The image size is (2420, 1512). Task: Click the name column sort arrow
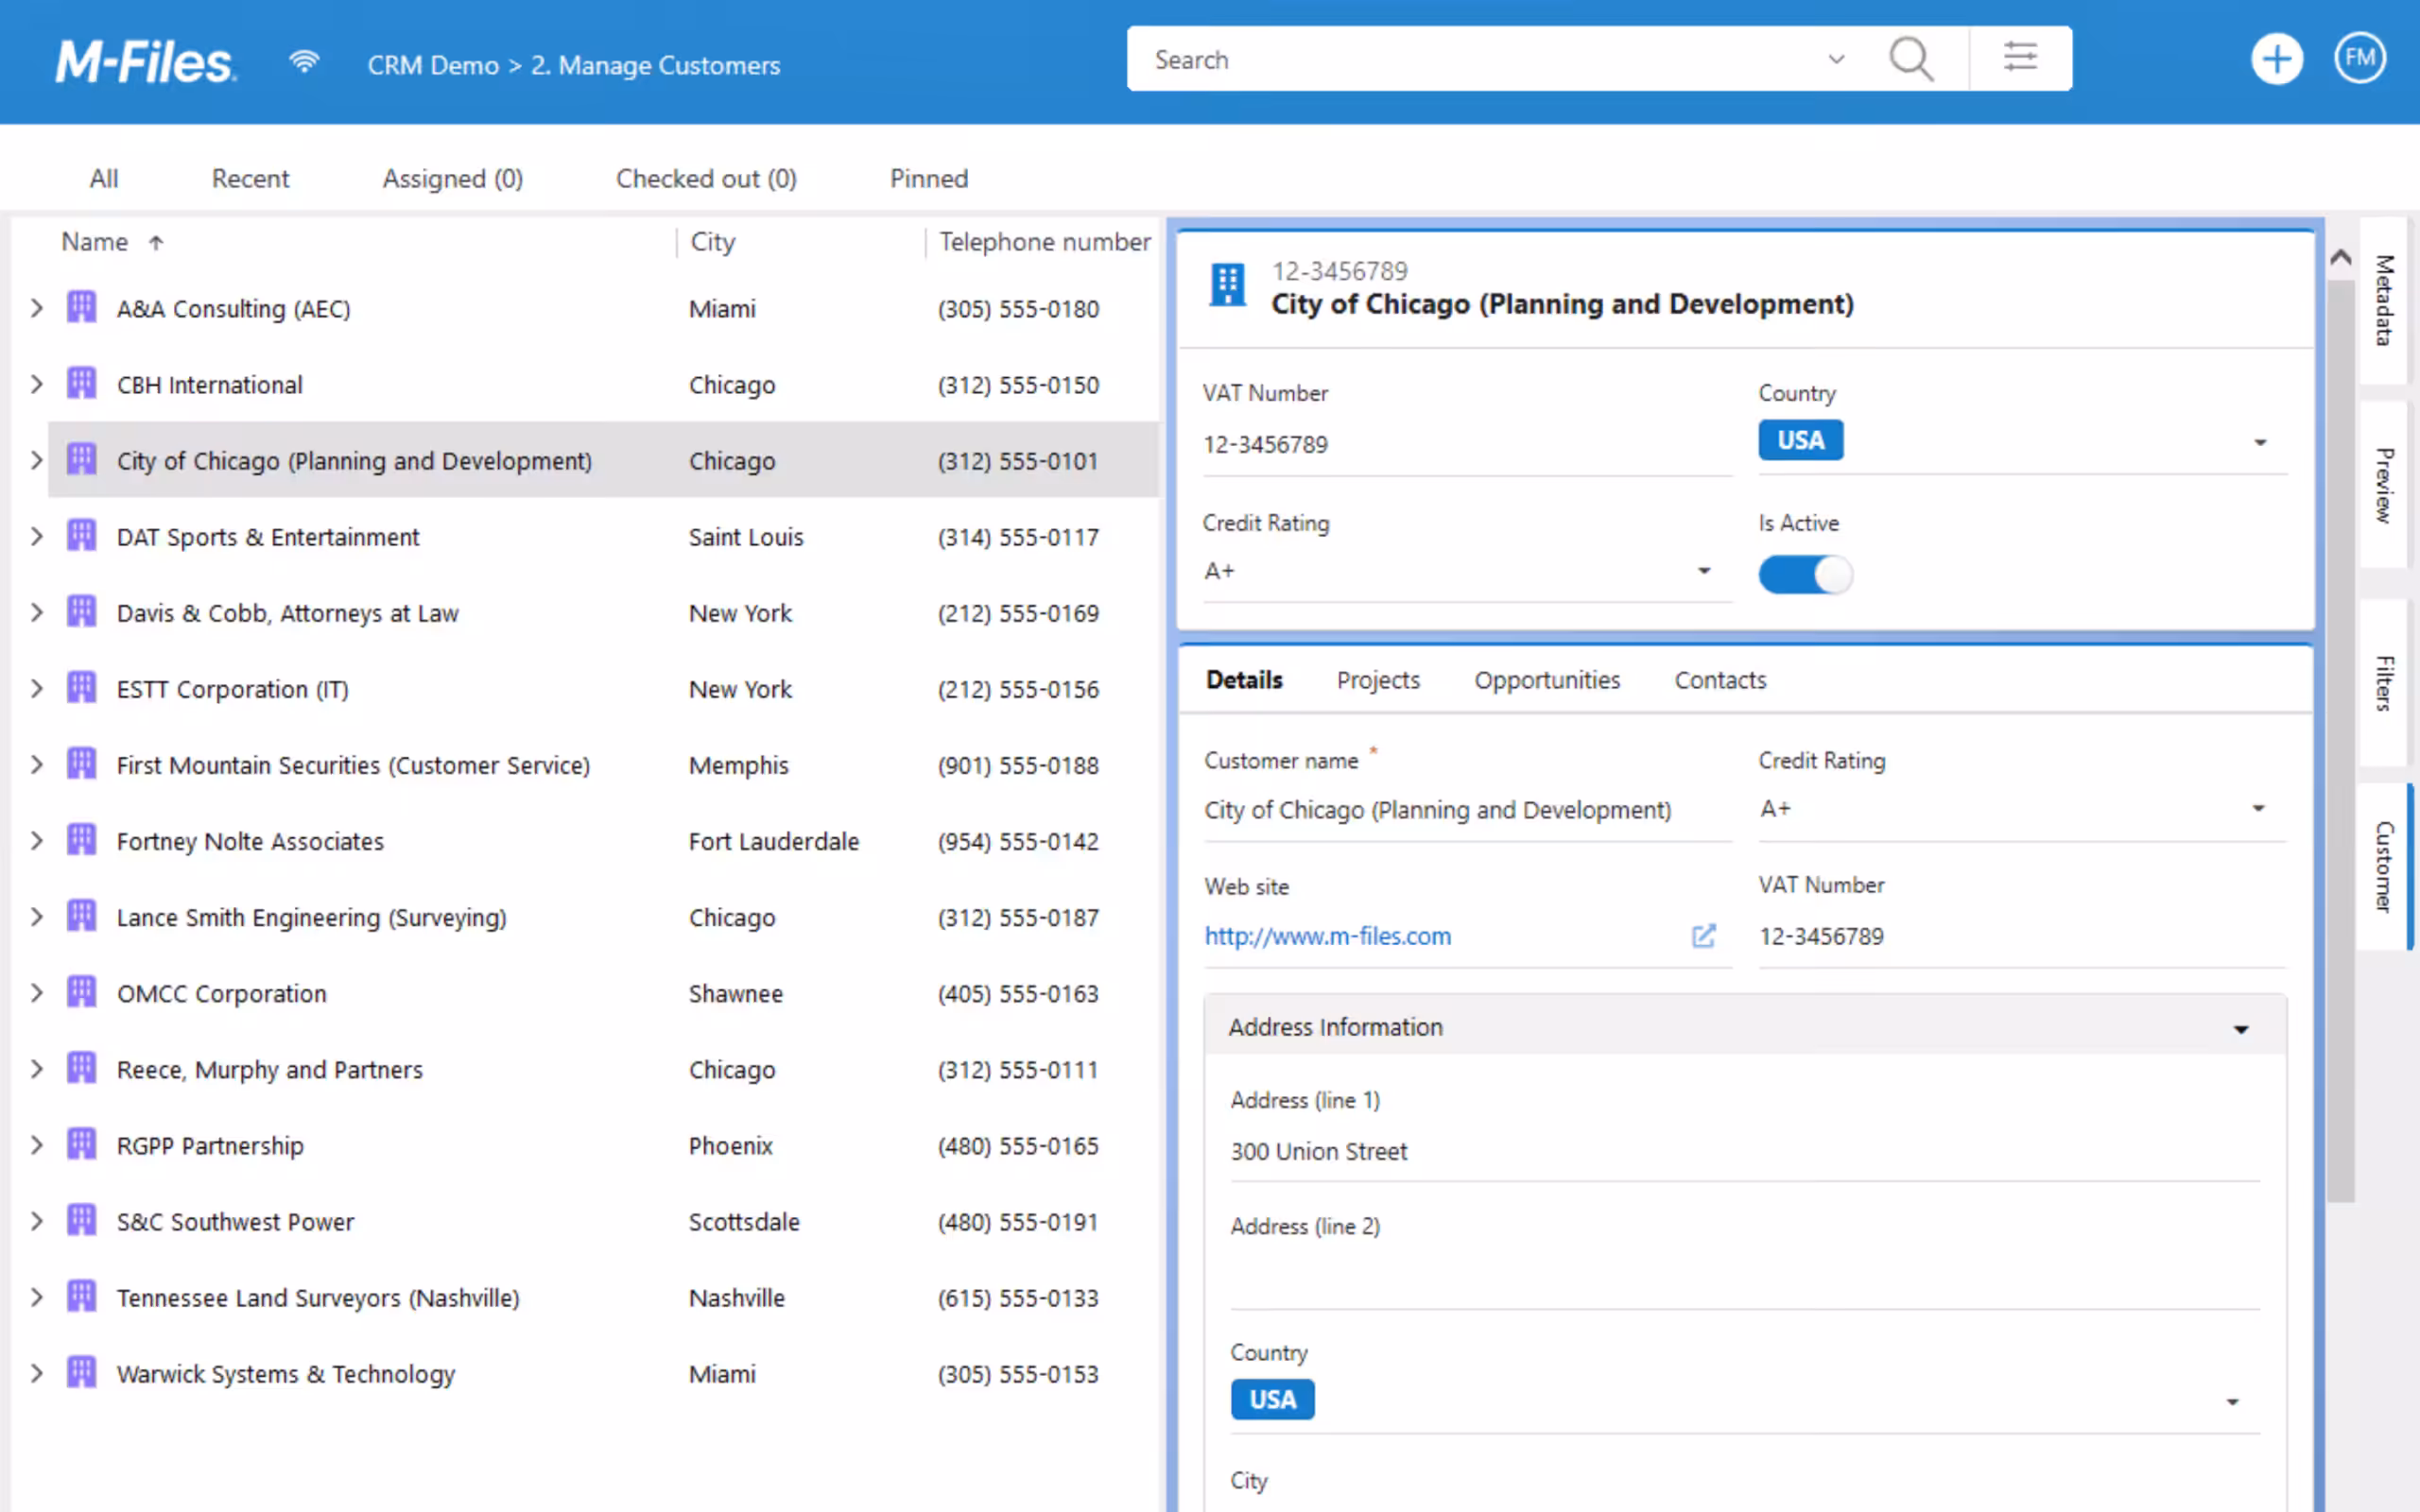click(156, 242)
